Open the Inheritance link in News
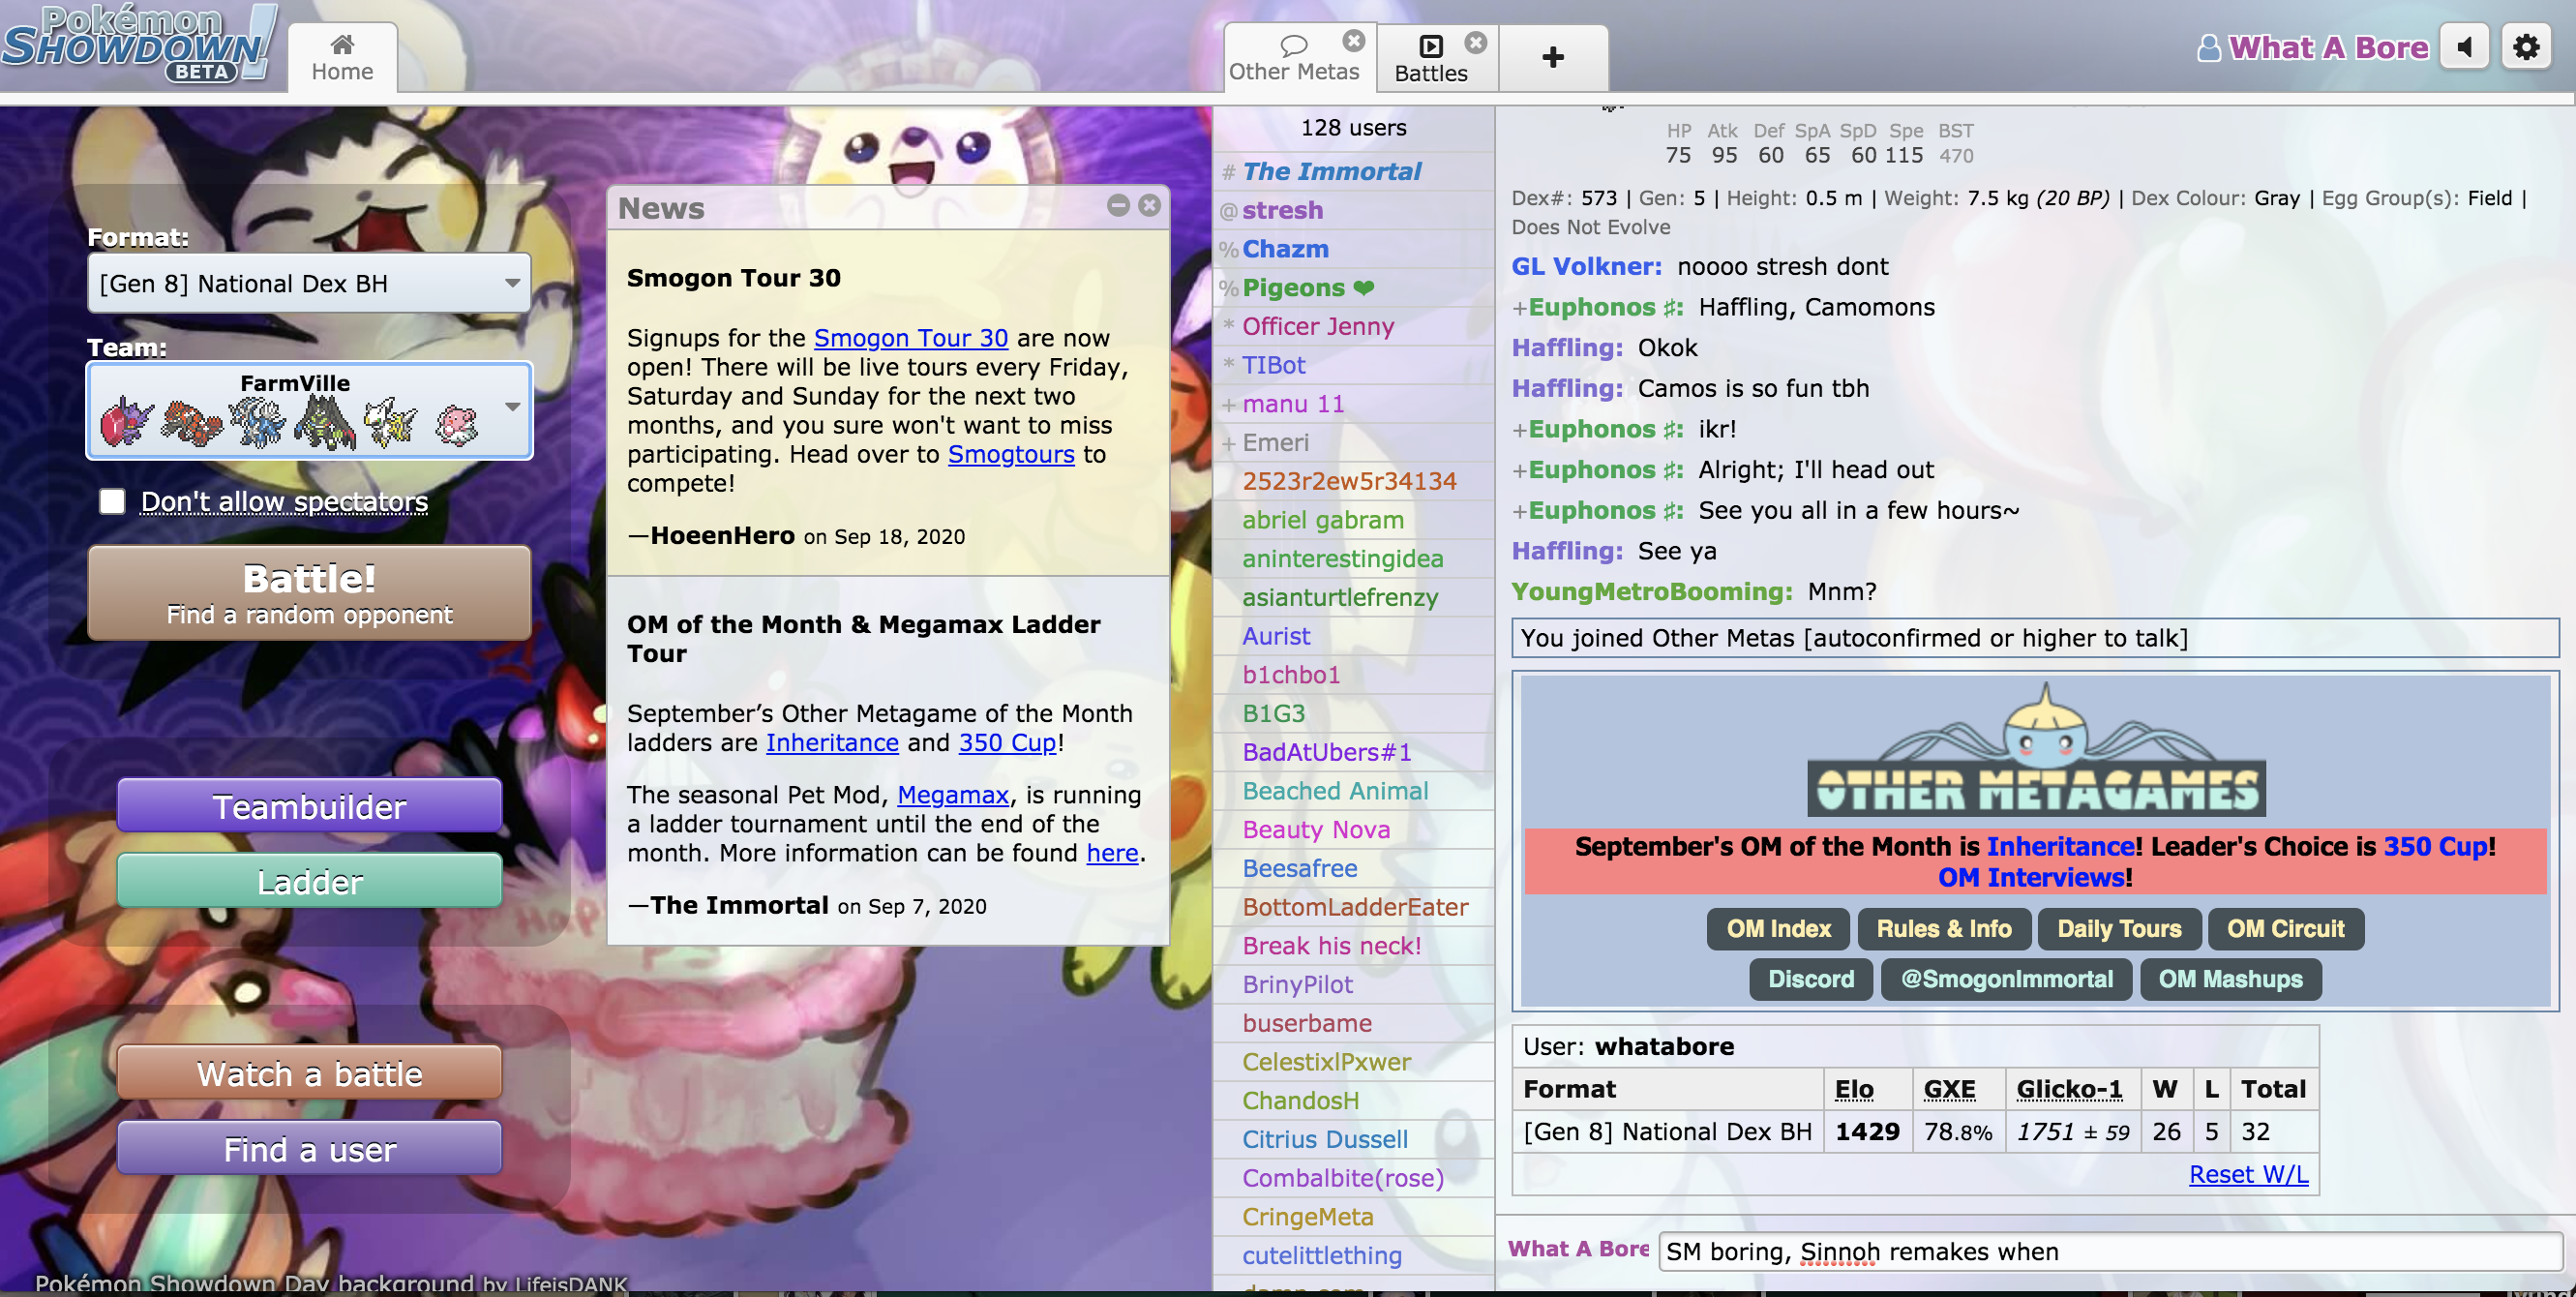Image resolution: width=2576 pixels, height=1297 pixels. 832,742
